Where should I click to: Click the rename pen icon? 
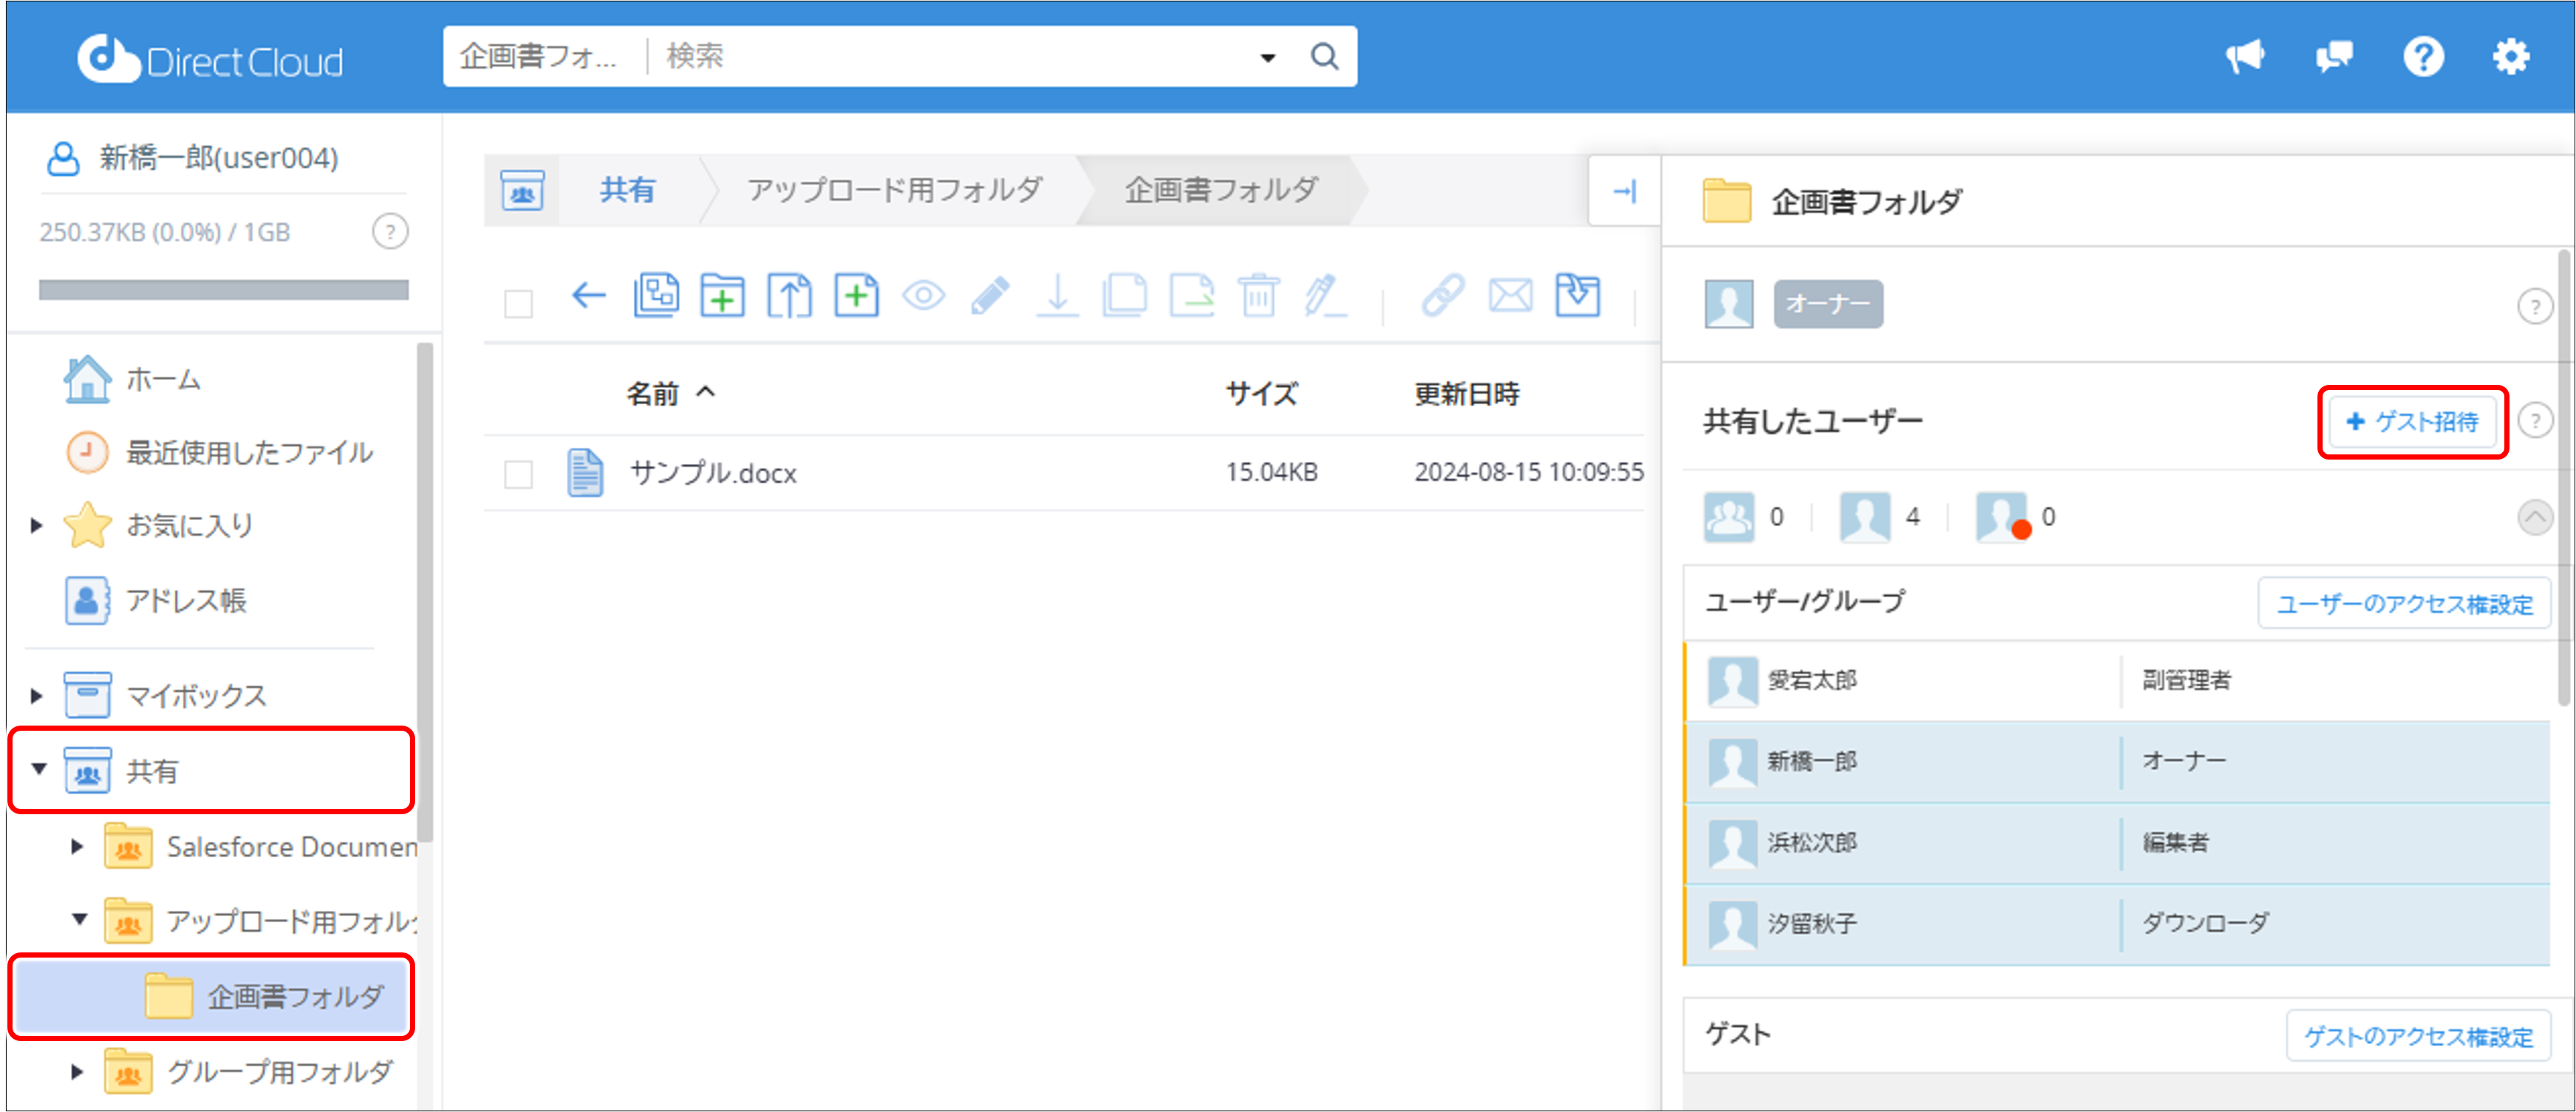point(1325,296)
